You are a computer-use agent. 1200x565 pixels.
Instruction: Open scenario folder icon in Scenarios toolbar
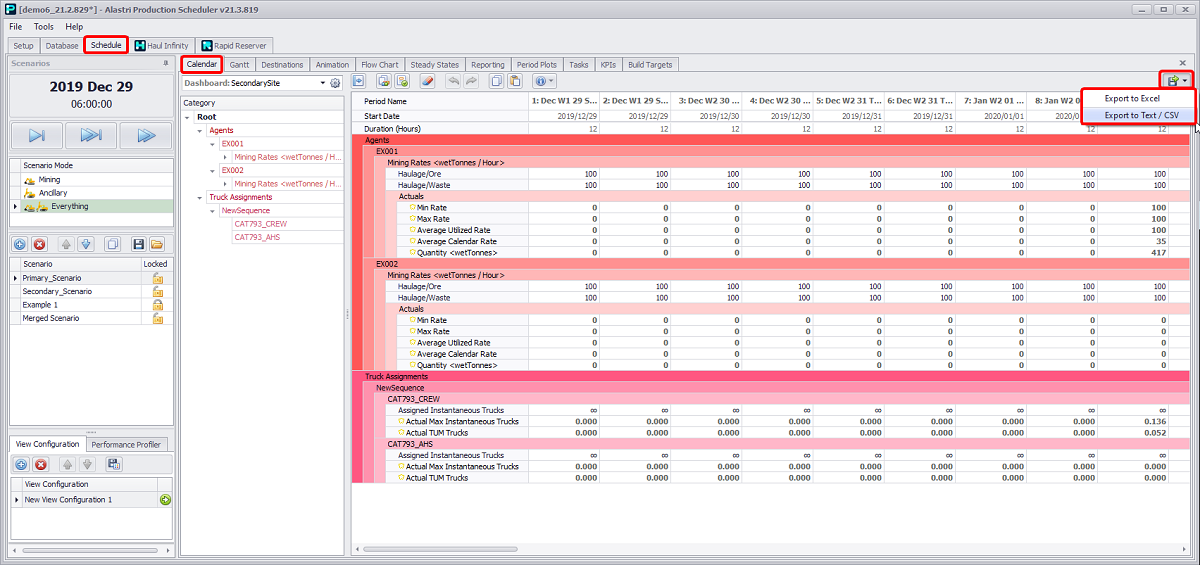[157, 244]
